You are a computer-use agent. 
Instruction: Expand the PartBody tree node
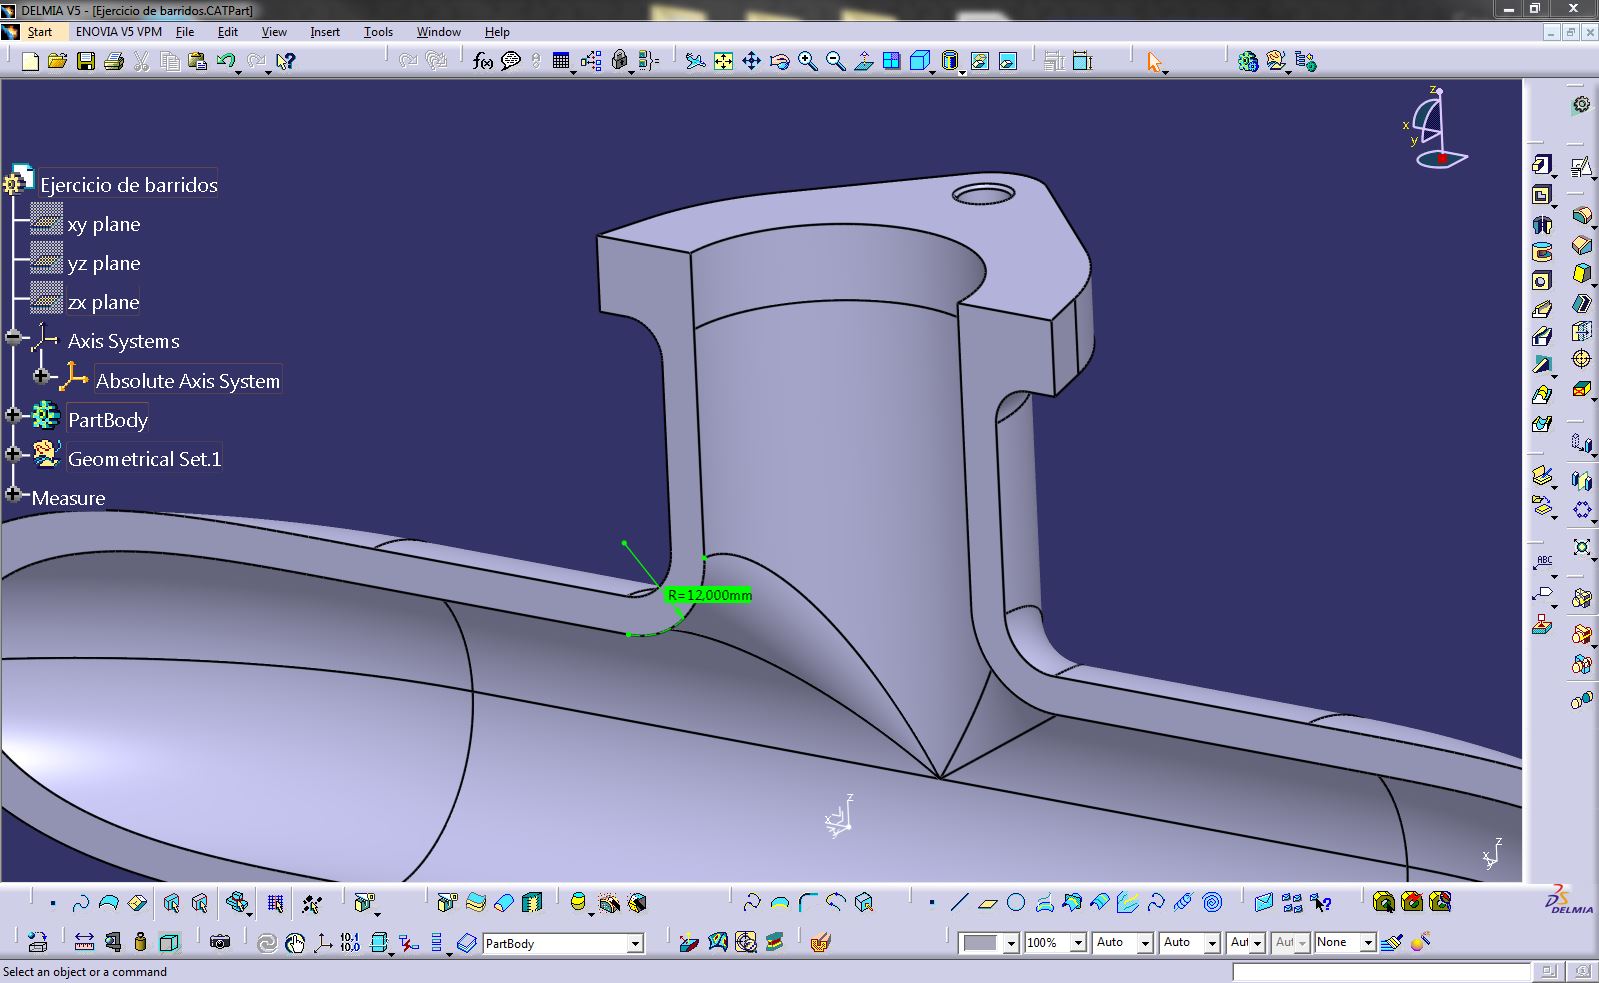pyautogui.click(x=13, y=415)
